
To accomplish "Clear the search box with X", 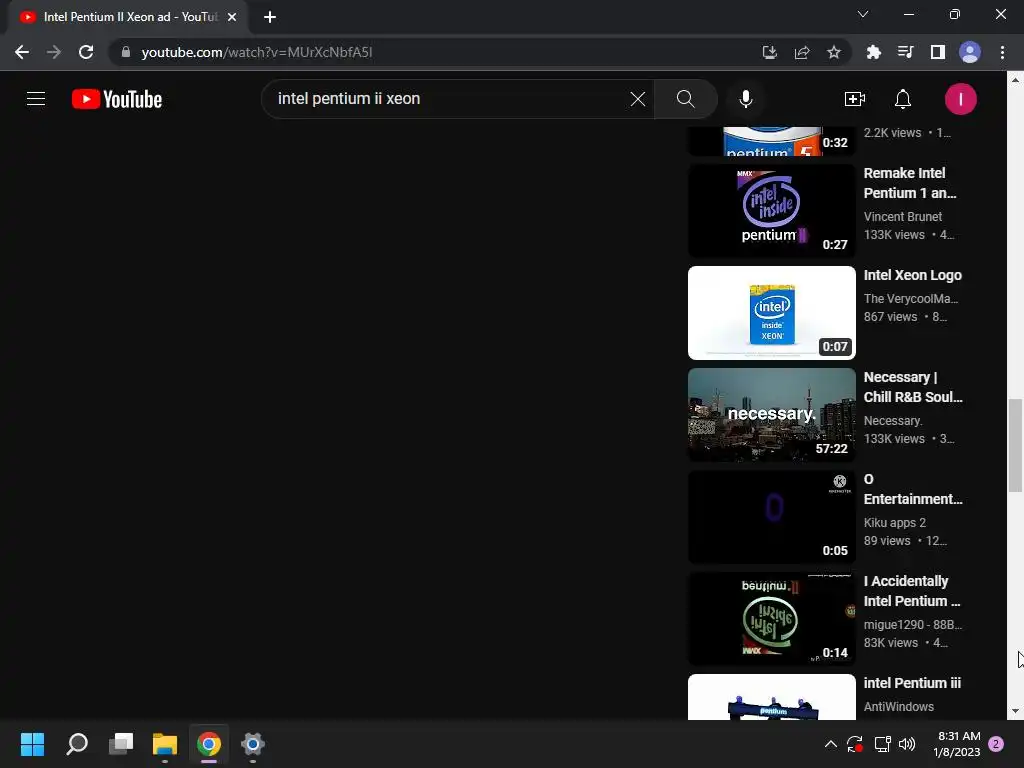I will coord(637,99).
